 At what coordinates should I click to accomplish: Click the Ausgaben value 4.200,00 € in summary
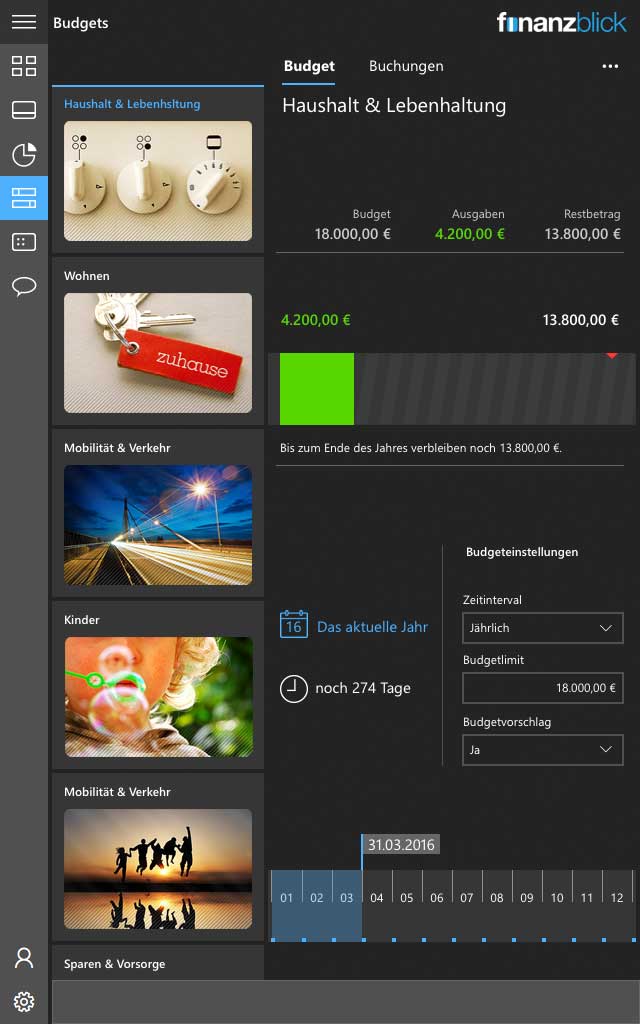[470, 234]
